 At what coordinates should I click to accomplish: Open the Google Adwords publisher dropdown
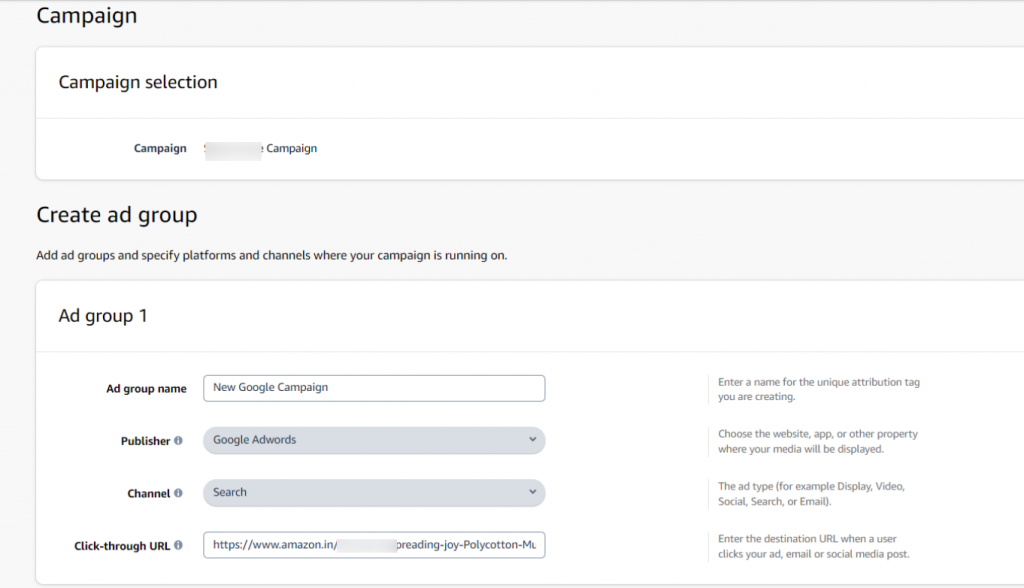coord(374,440)
